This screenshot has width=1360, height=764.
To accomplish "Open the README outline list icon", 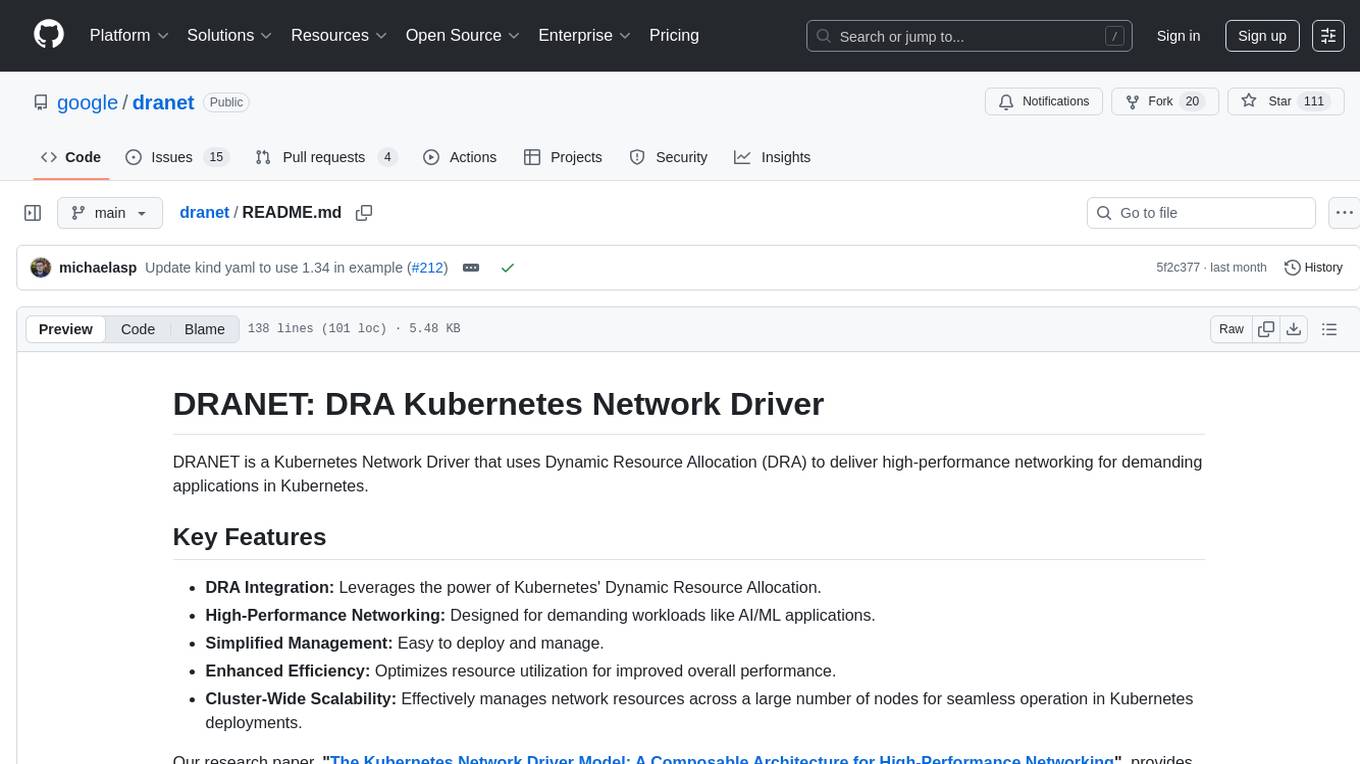I will pyautogui.click(x=1330, y=329).
